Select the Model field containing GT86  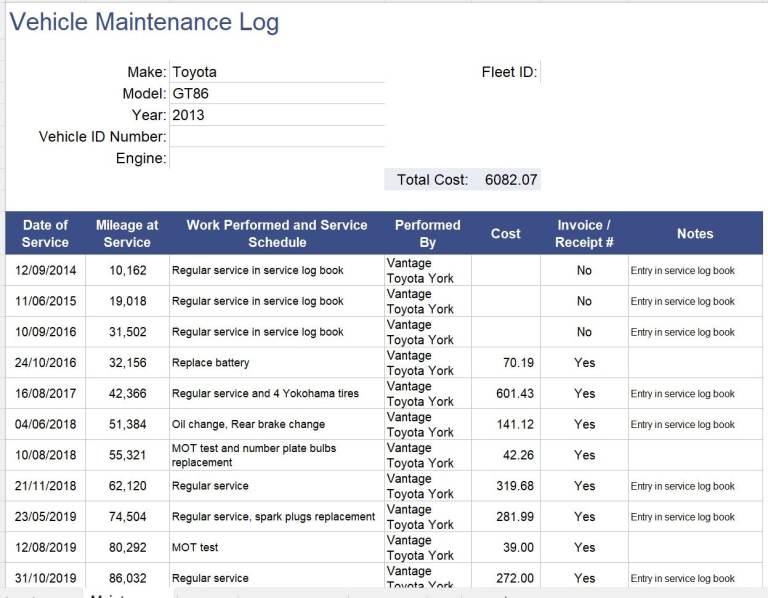(276, 94)
